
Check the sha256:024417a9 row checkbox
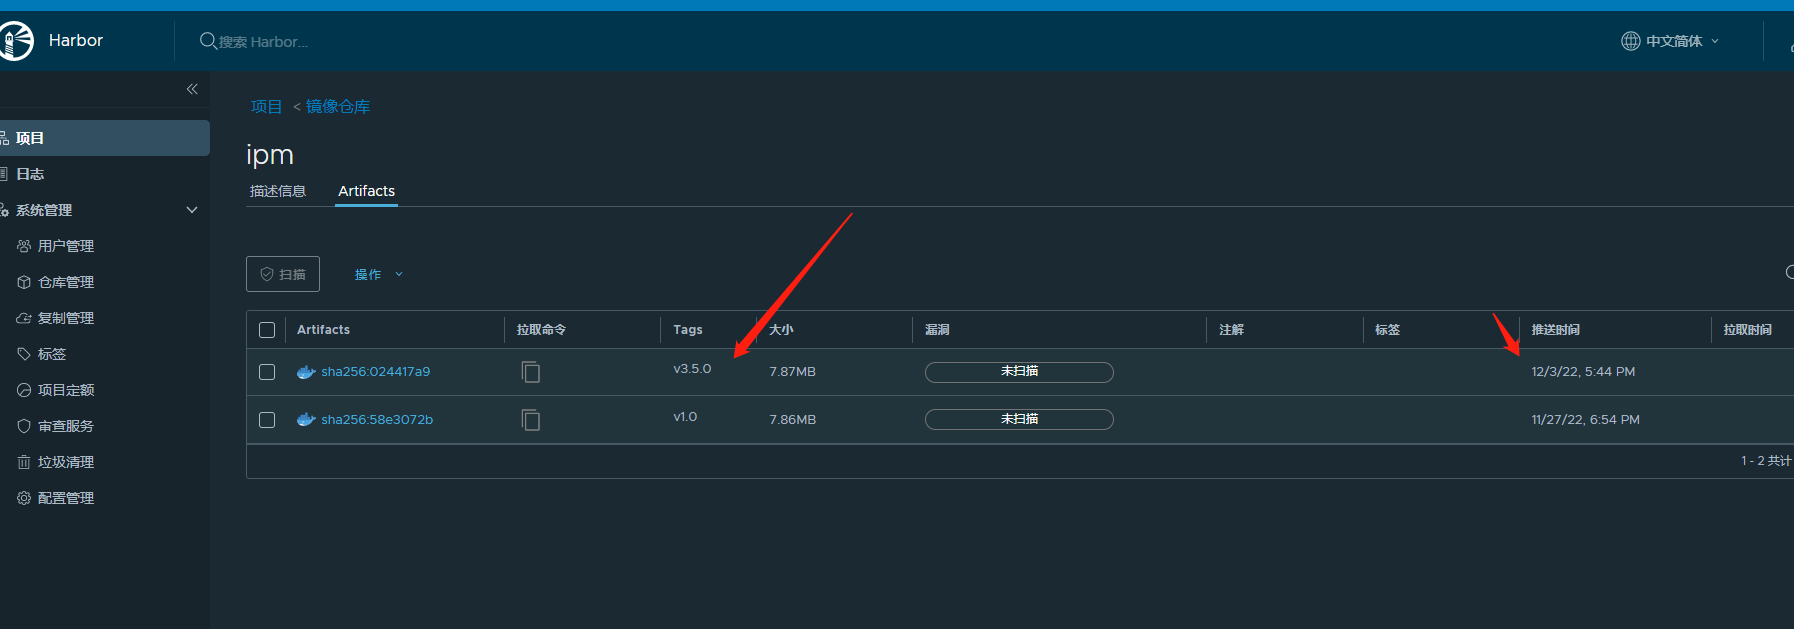tap(267, 372)
